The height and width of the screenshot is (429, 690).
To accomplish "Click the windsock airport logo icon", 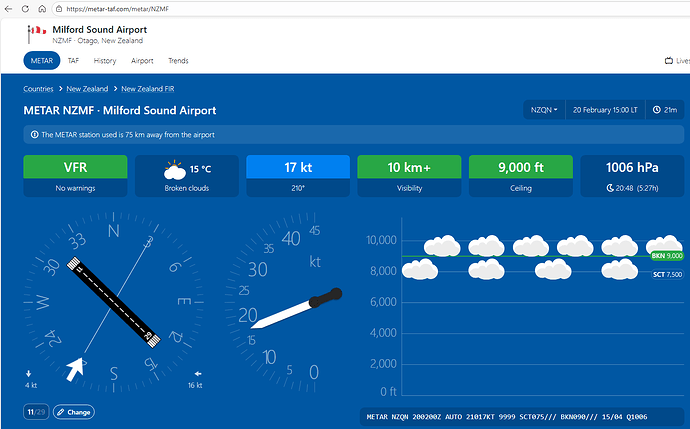I will (x=37, y=32).
